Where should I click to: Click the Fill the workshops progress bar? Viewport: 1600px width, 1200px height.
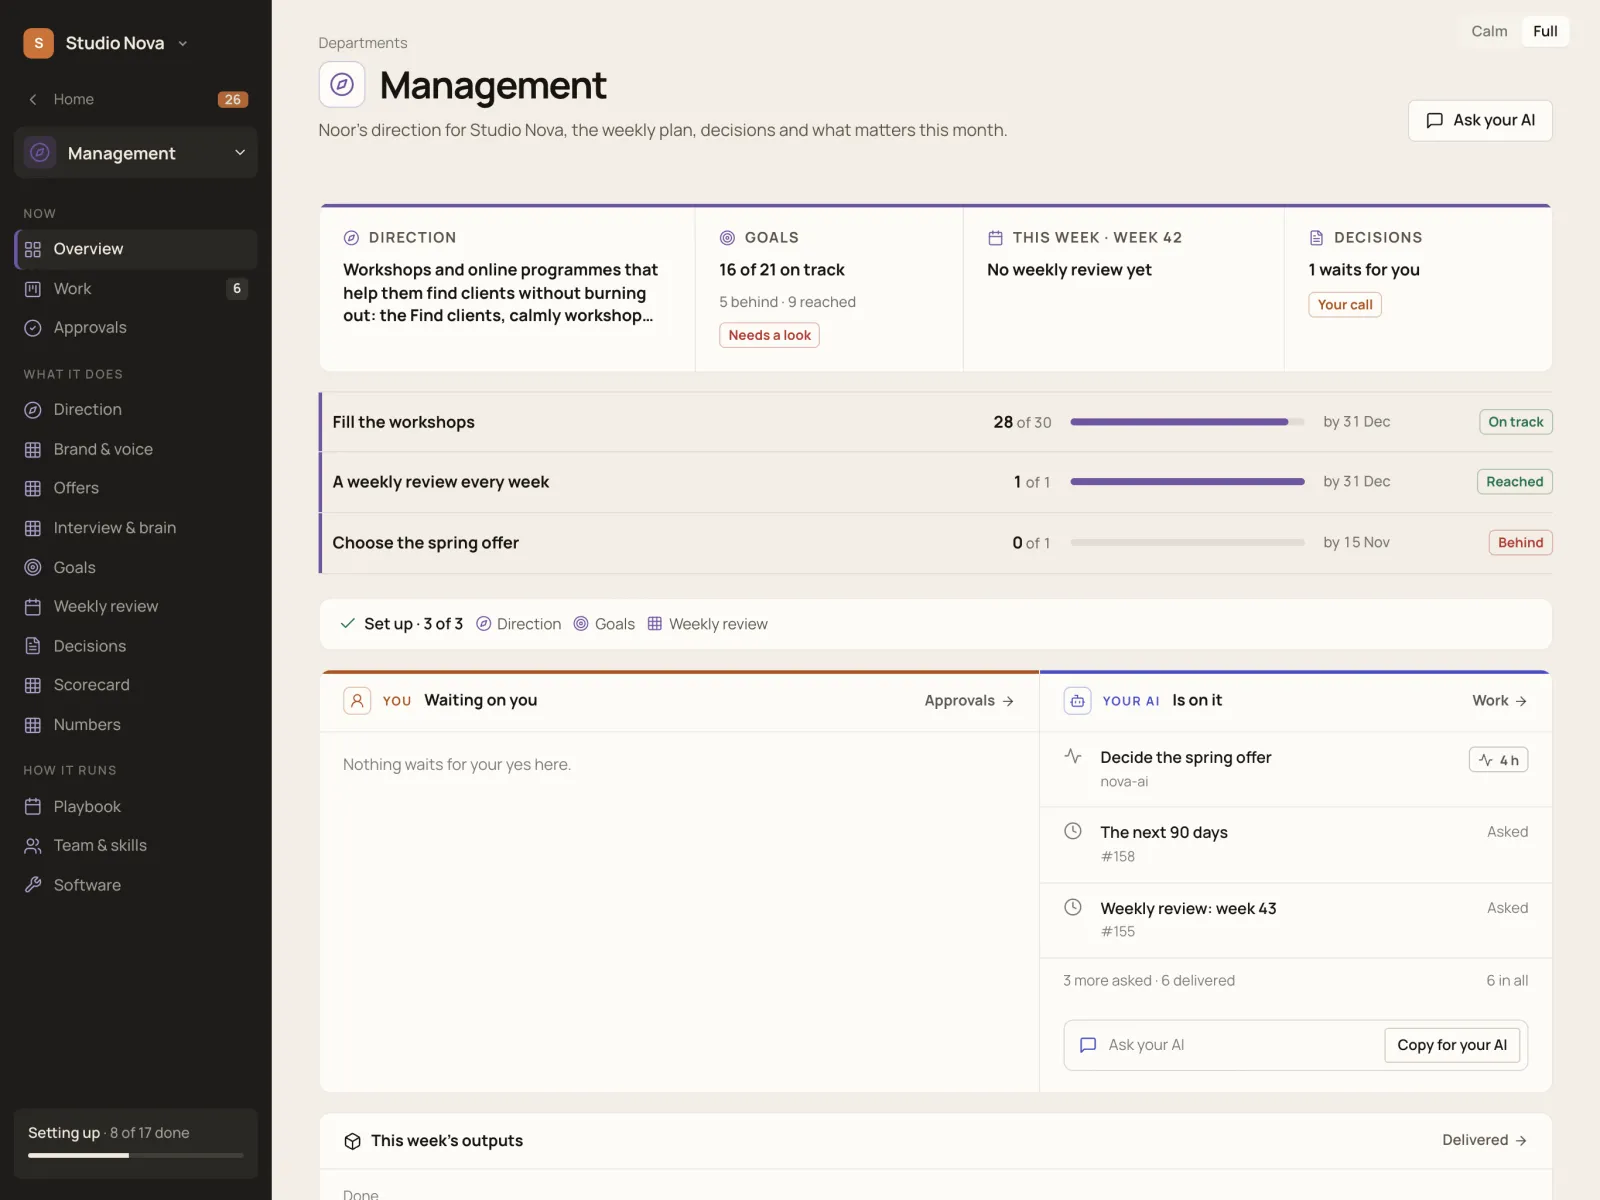(x=1187, y=422)
